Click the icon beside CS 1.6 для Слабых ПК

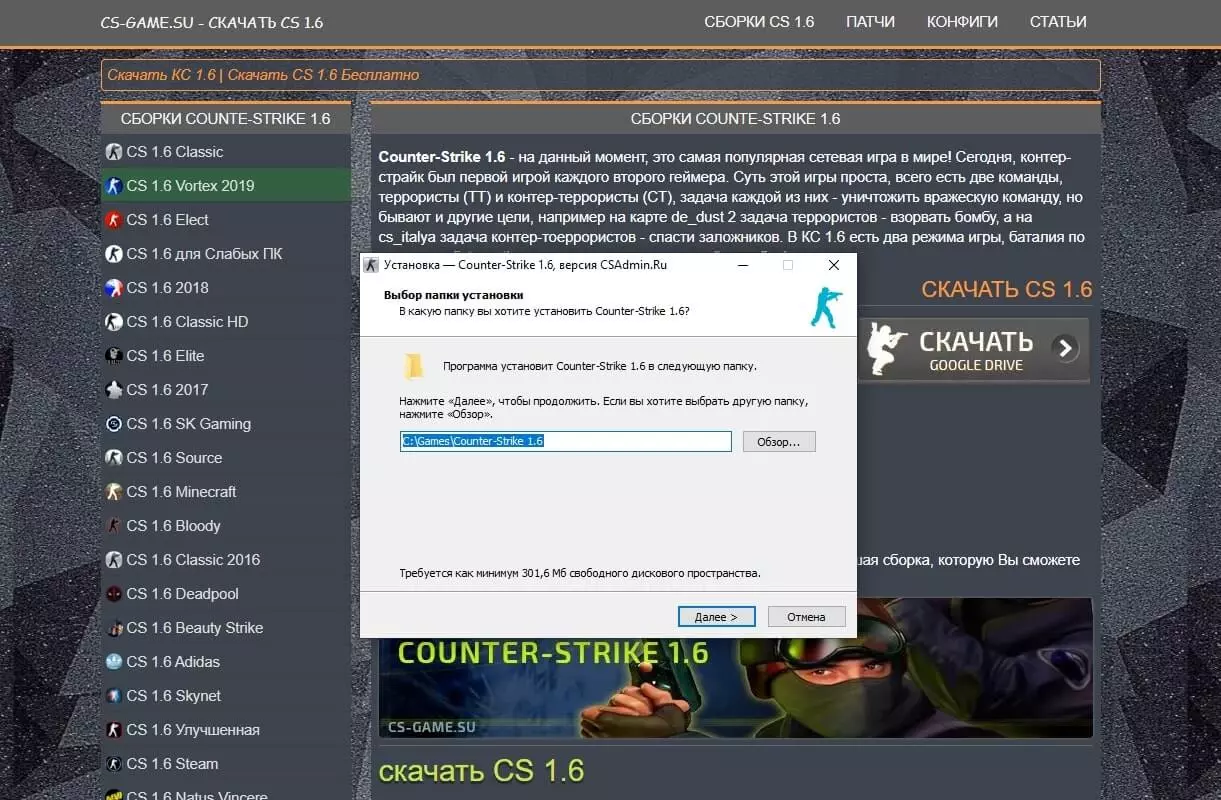[113, 254]
